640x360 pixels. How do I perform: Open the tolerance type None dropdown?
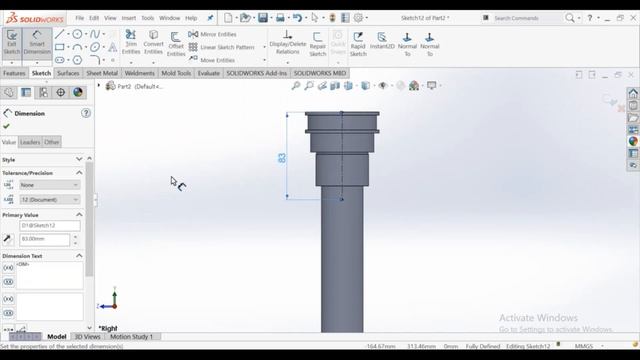49,185
